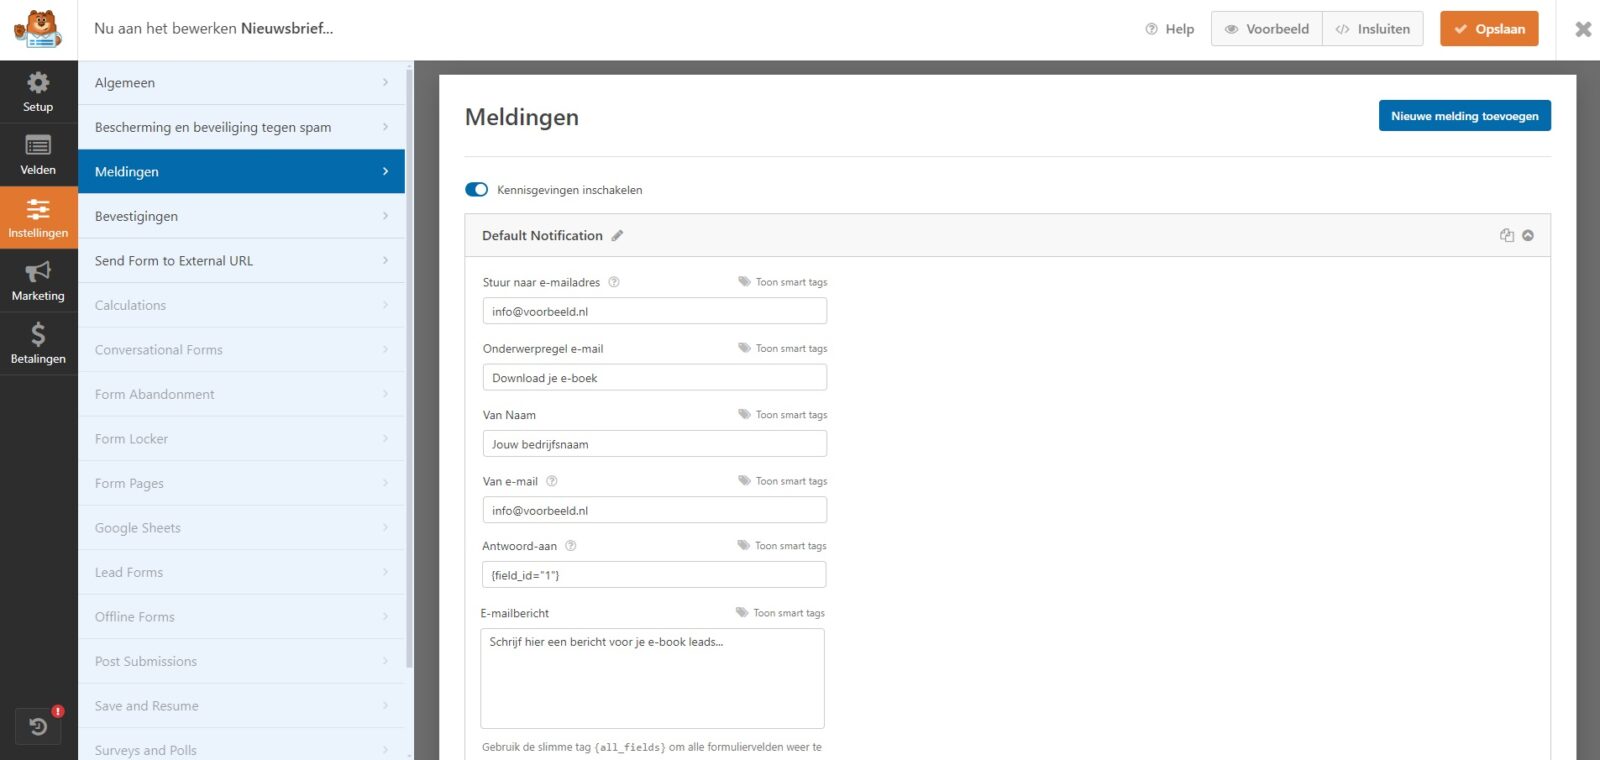Viewport: 1600px width, 760px height.
Task: Click help icon next to Stuur naar e-mailadres
Action: 614,282
